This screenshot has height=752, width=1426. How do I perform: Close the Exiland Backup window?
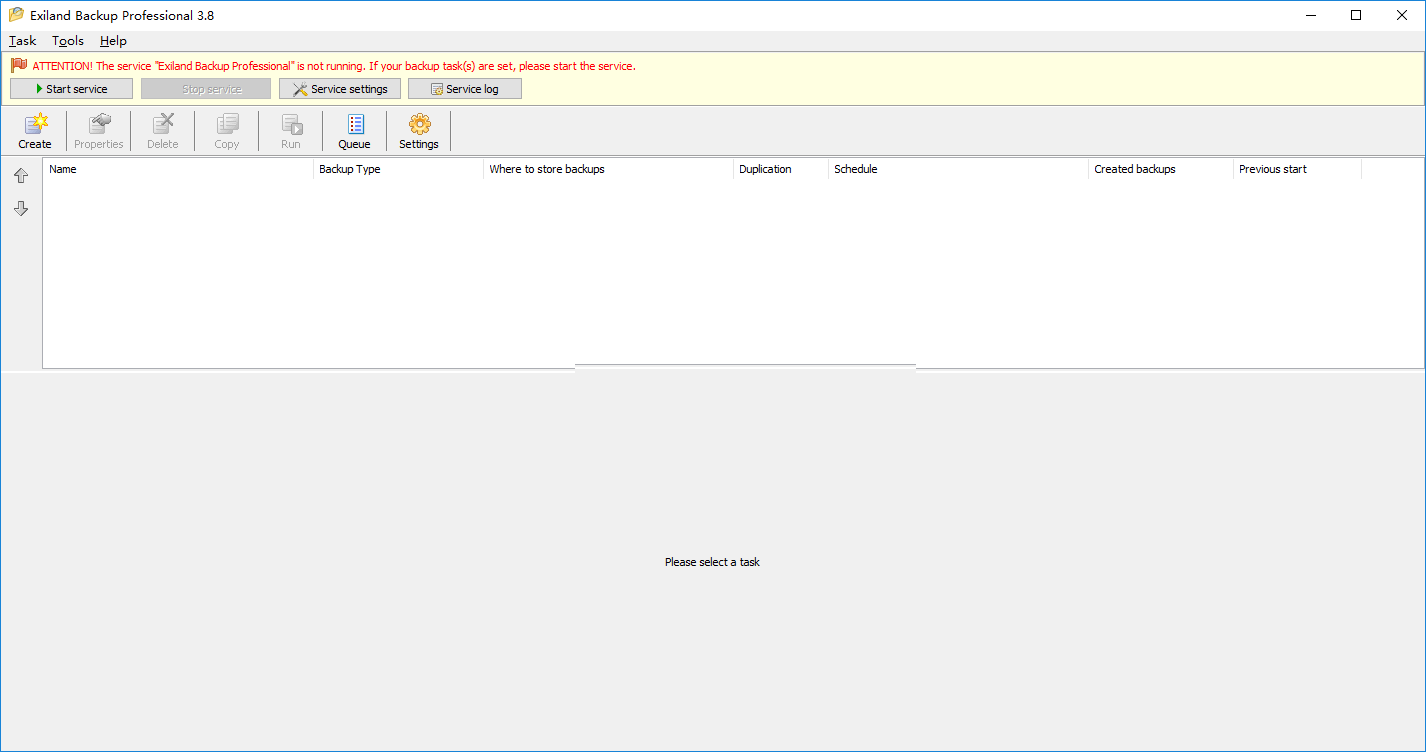coord(1402,15)
